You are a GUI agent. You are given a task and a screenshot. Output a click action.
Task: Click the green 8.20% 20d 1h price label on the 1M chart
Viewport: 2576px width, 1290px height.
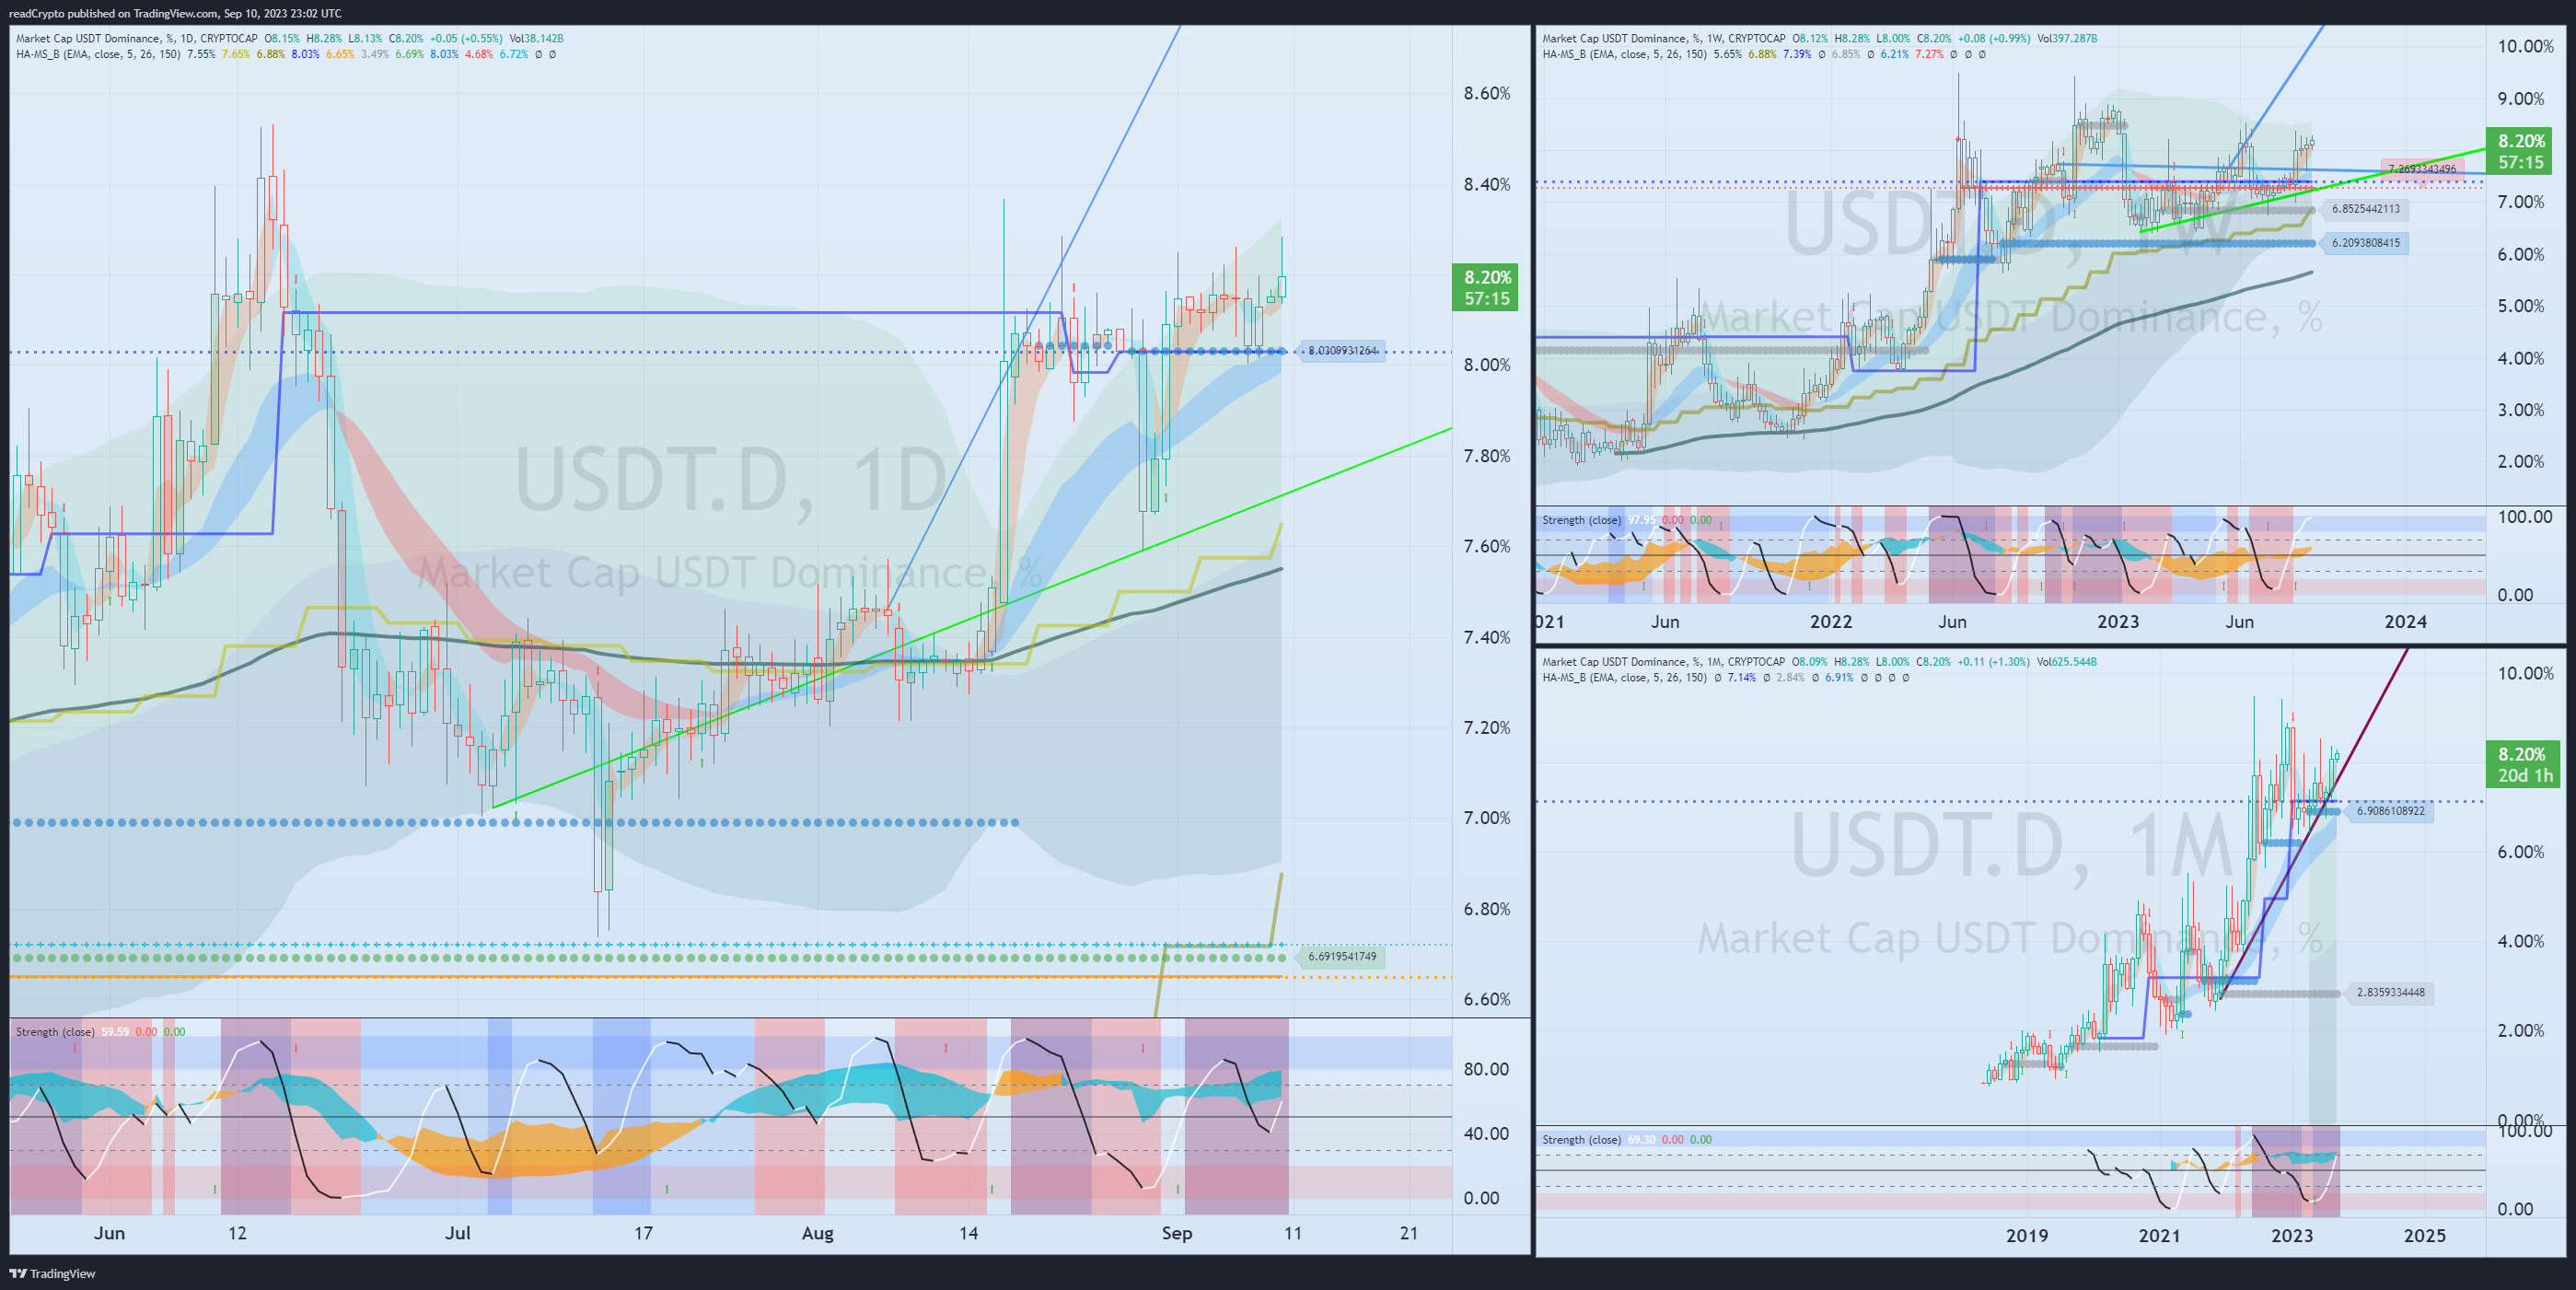[x=2524, y=764]
